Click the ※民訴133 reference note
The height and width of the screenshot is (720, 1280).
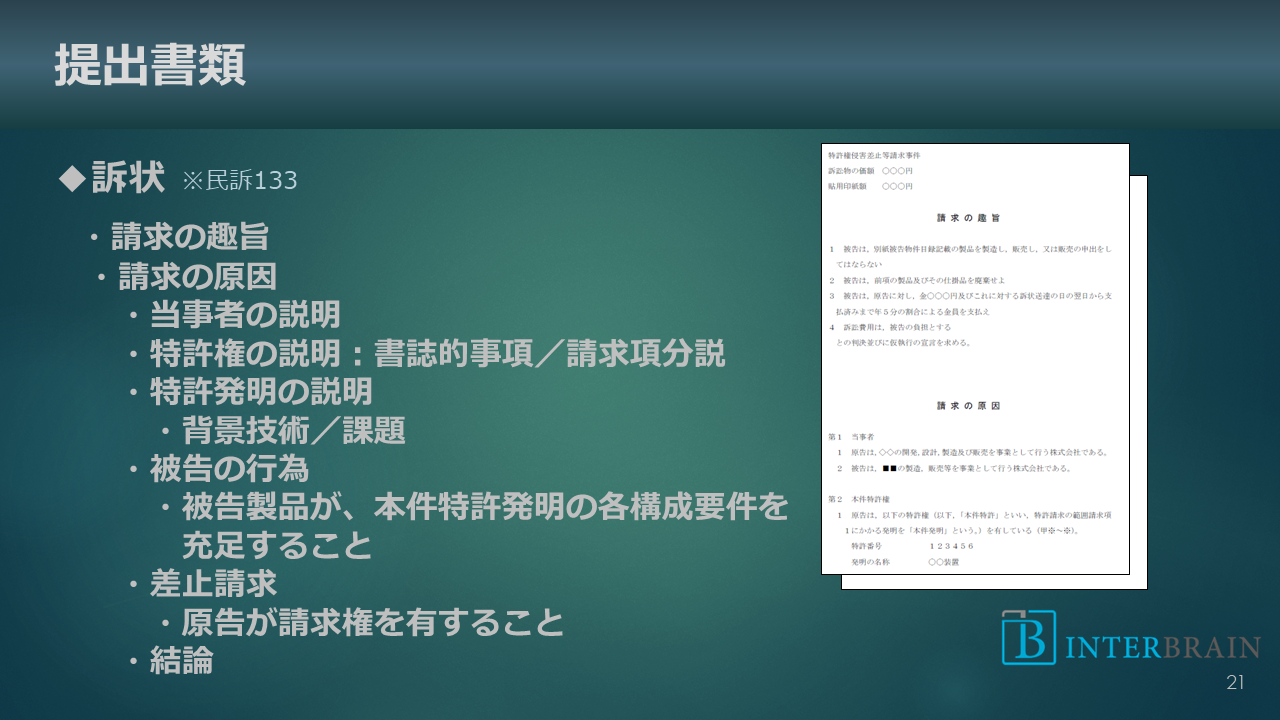239,181
